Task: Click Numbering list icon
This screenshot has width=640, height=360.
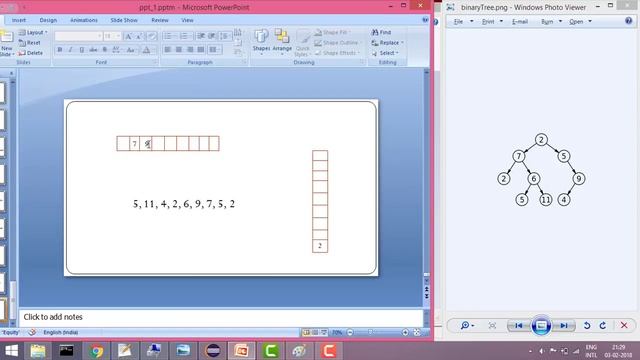Action: point(185,36)
